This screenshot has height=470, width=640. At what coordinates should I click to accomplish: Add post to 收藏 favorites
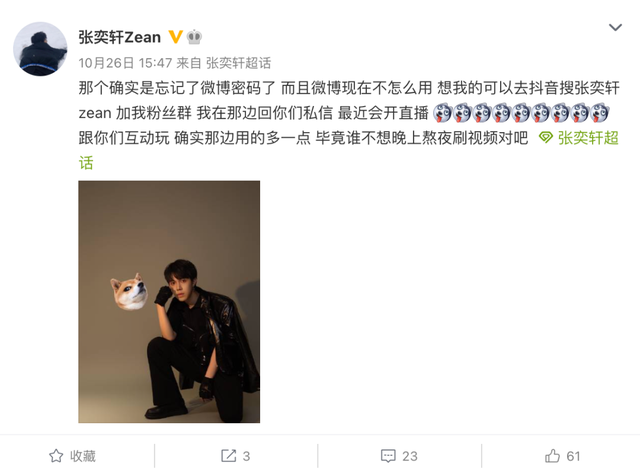(73, 456)
